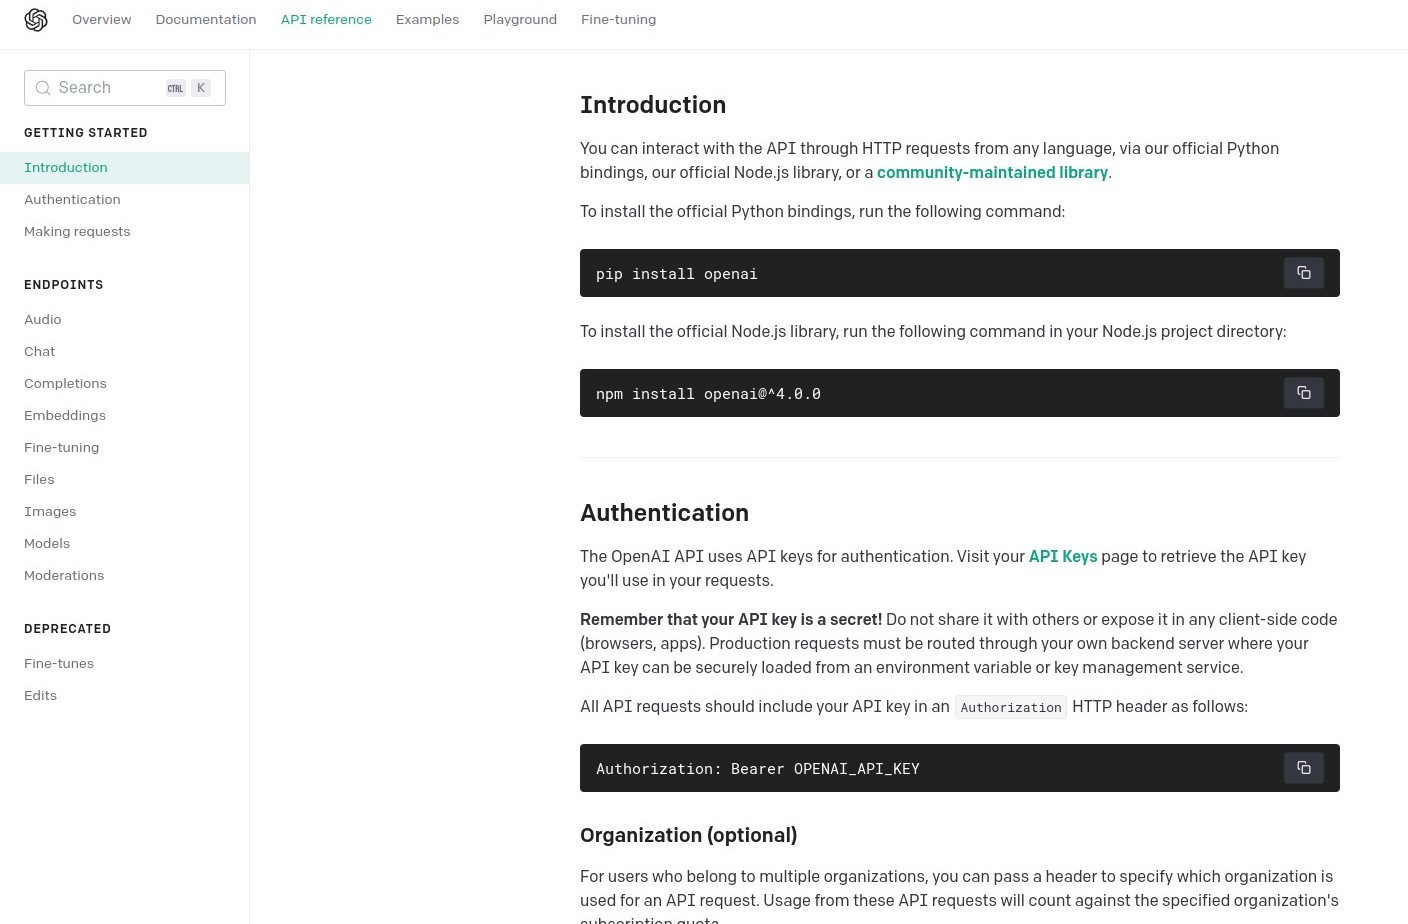Image resolution: width=1408 pixels, height=924 pixels.
Task: Open the Overview tab
Action: pos(101,19)
